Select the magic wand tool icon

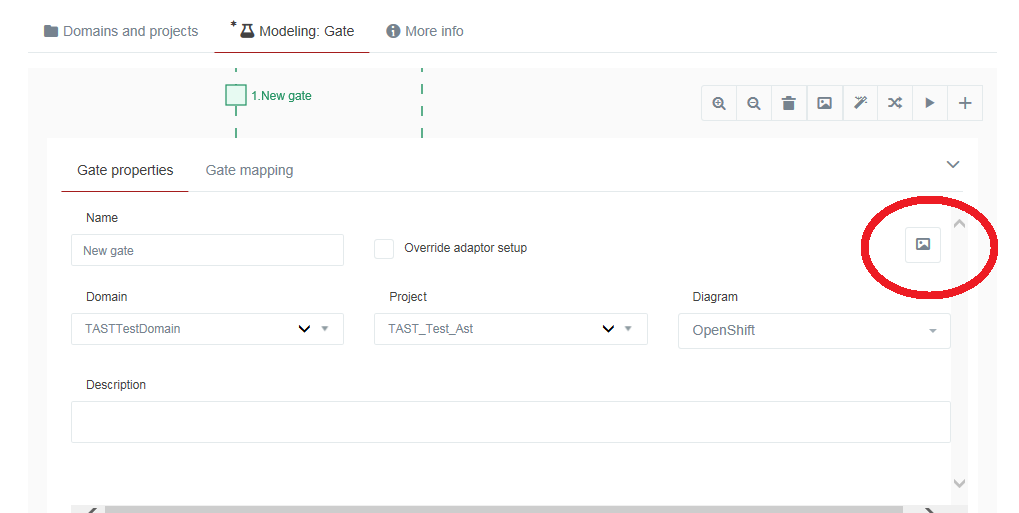(860, 103)
